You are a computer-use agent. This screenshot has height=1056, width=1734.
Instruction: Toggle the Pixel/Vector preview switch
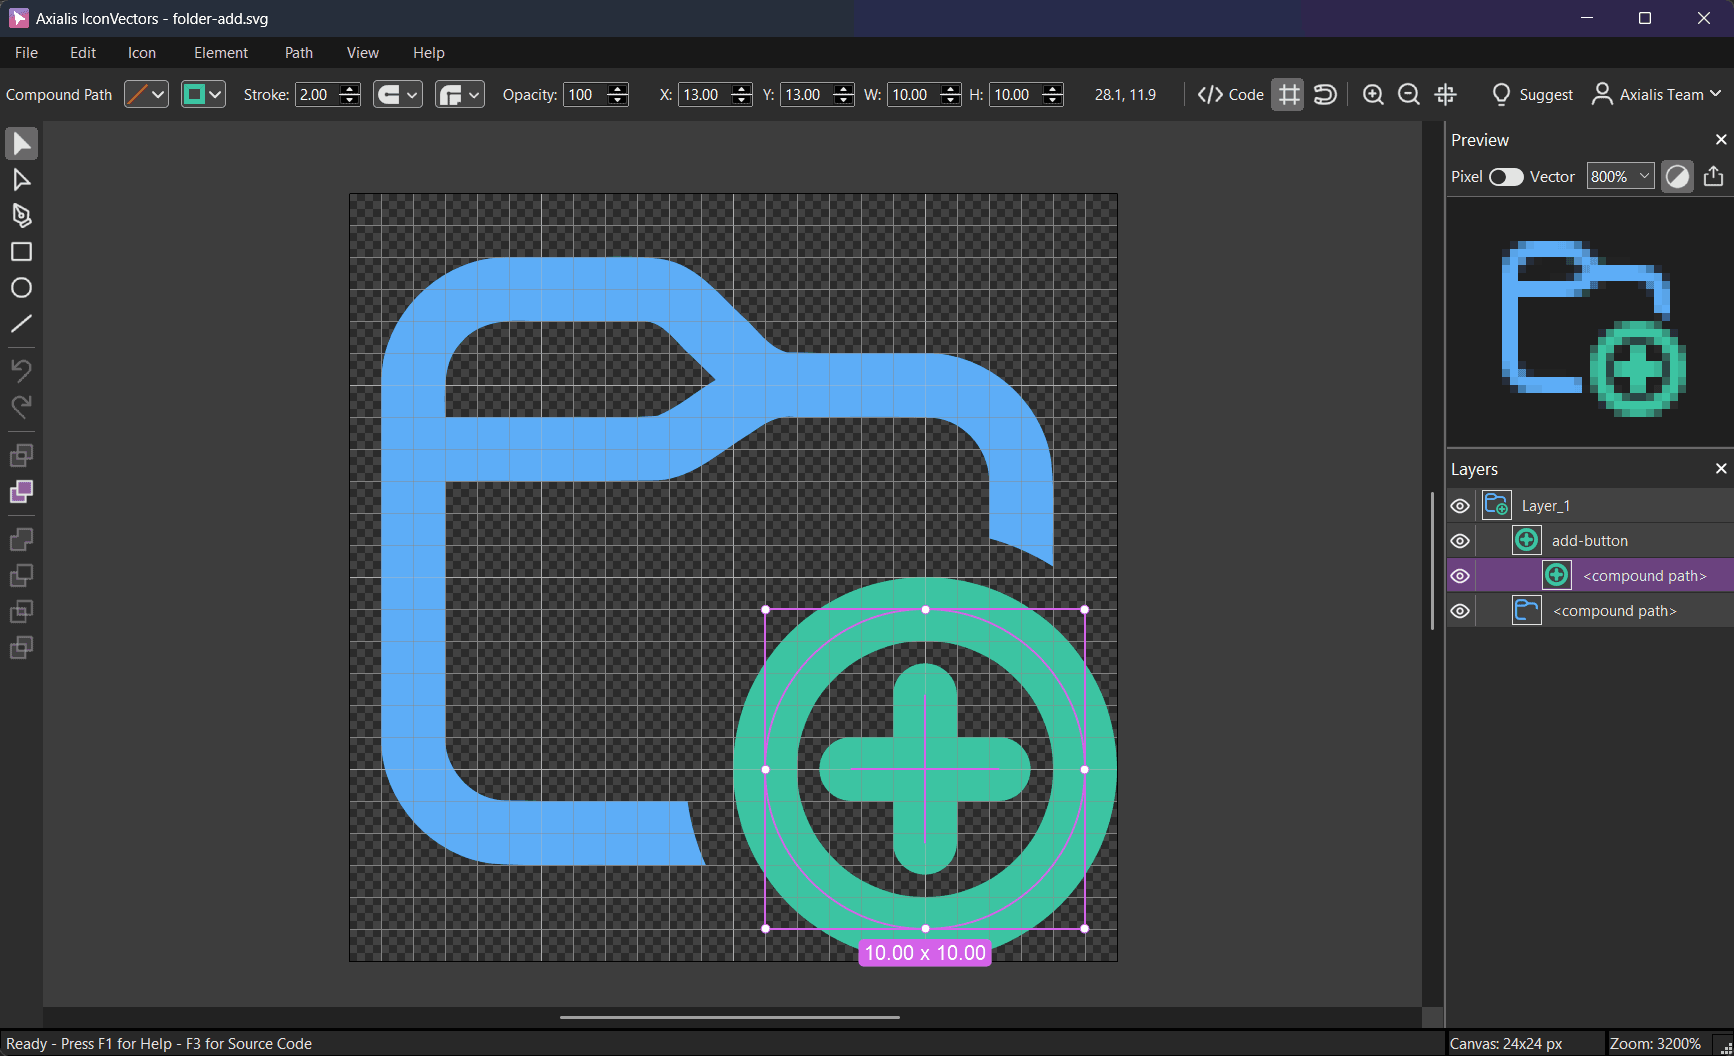tap(1505, 176)
